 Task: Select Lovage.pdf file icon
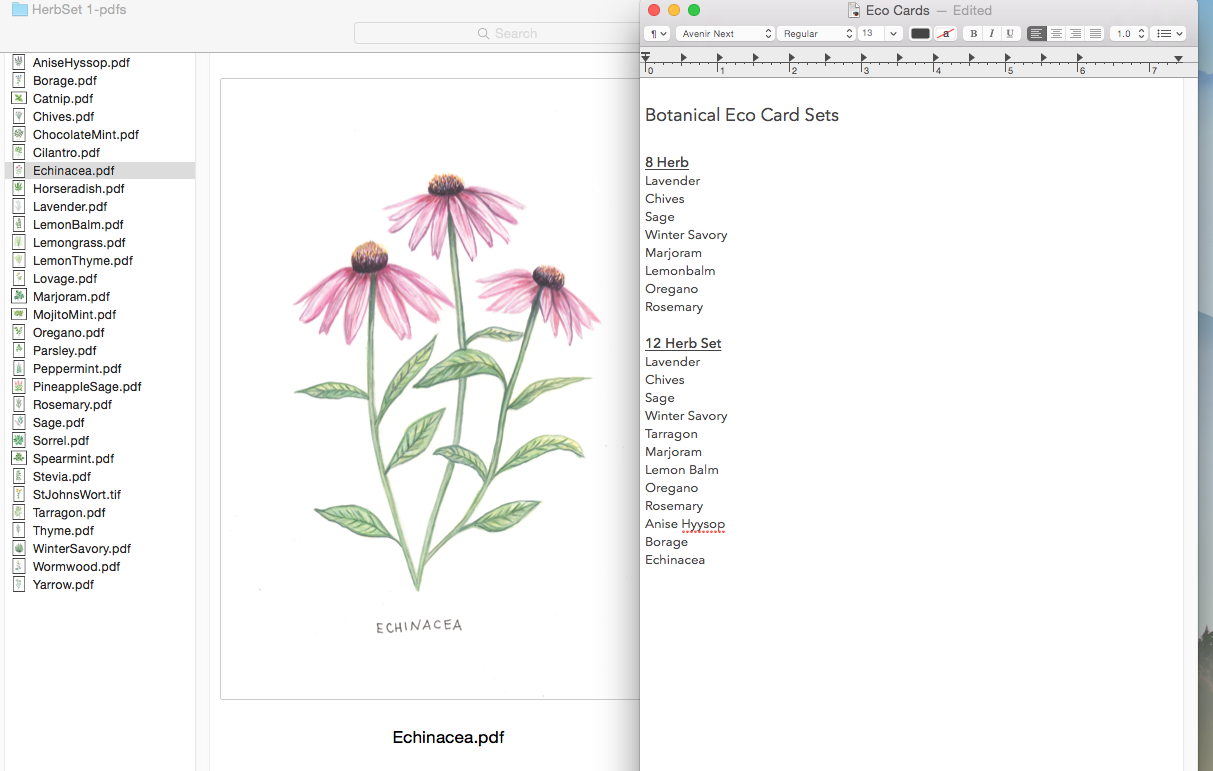click(19, 278)
